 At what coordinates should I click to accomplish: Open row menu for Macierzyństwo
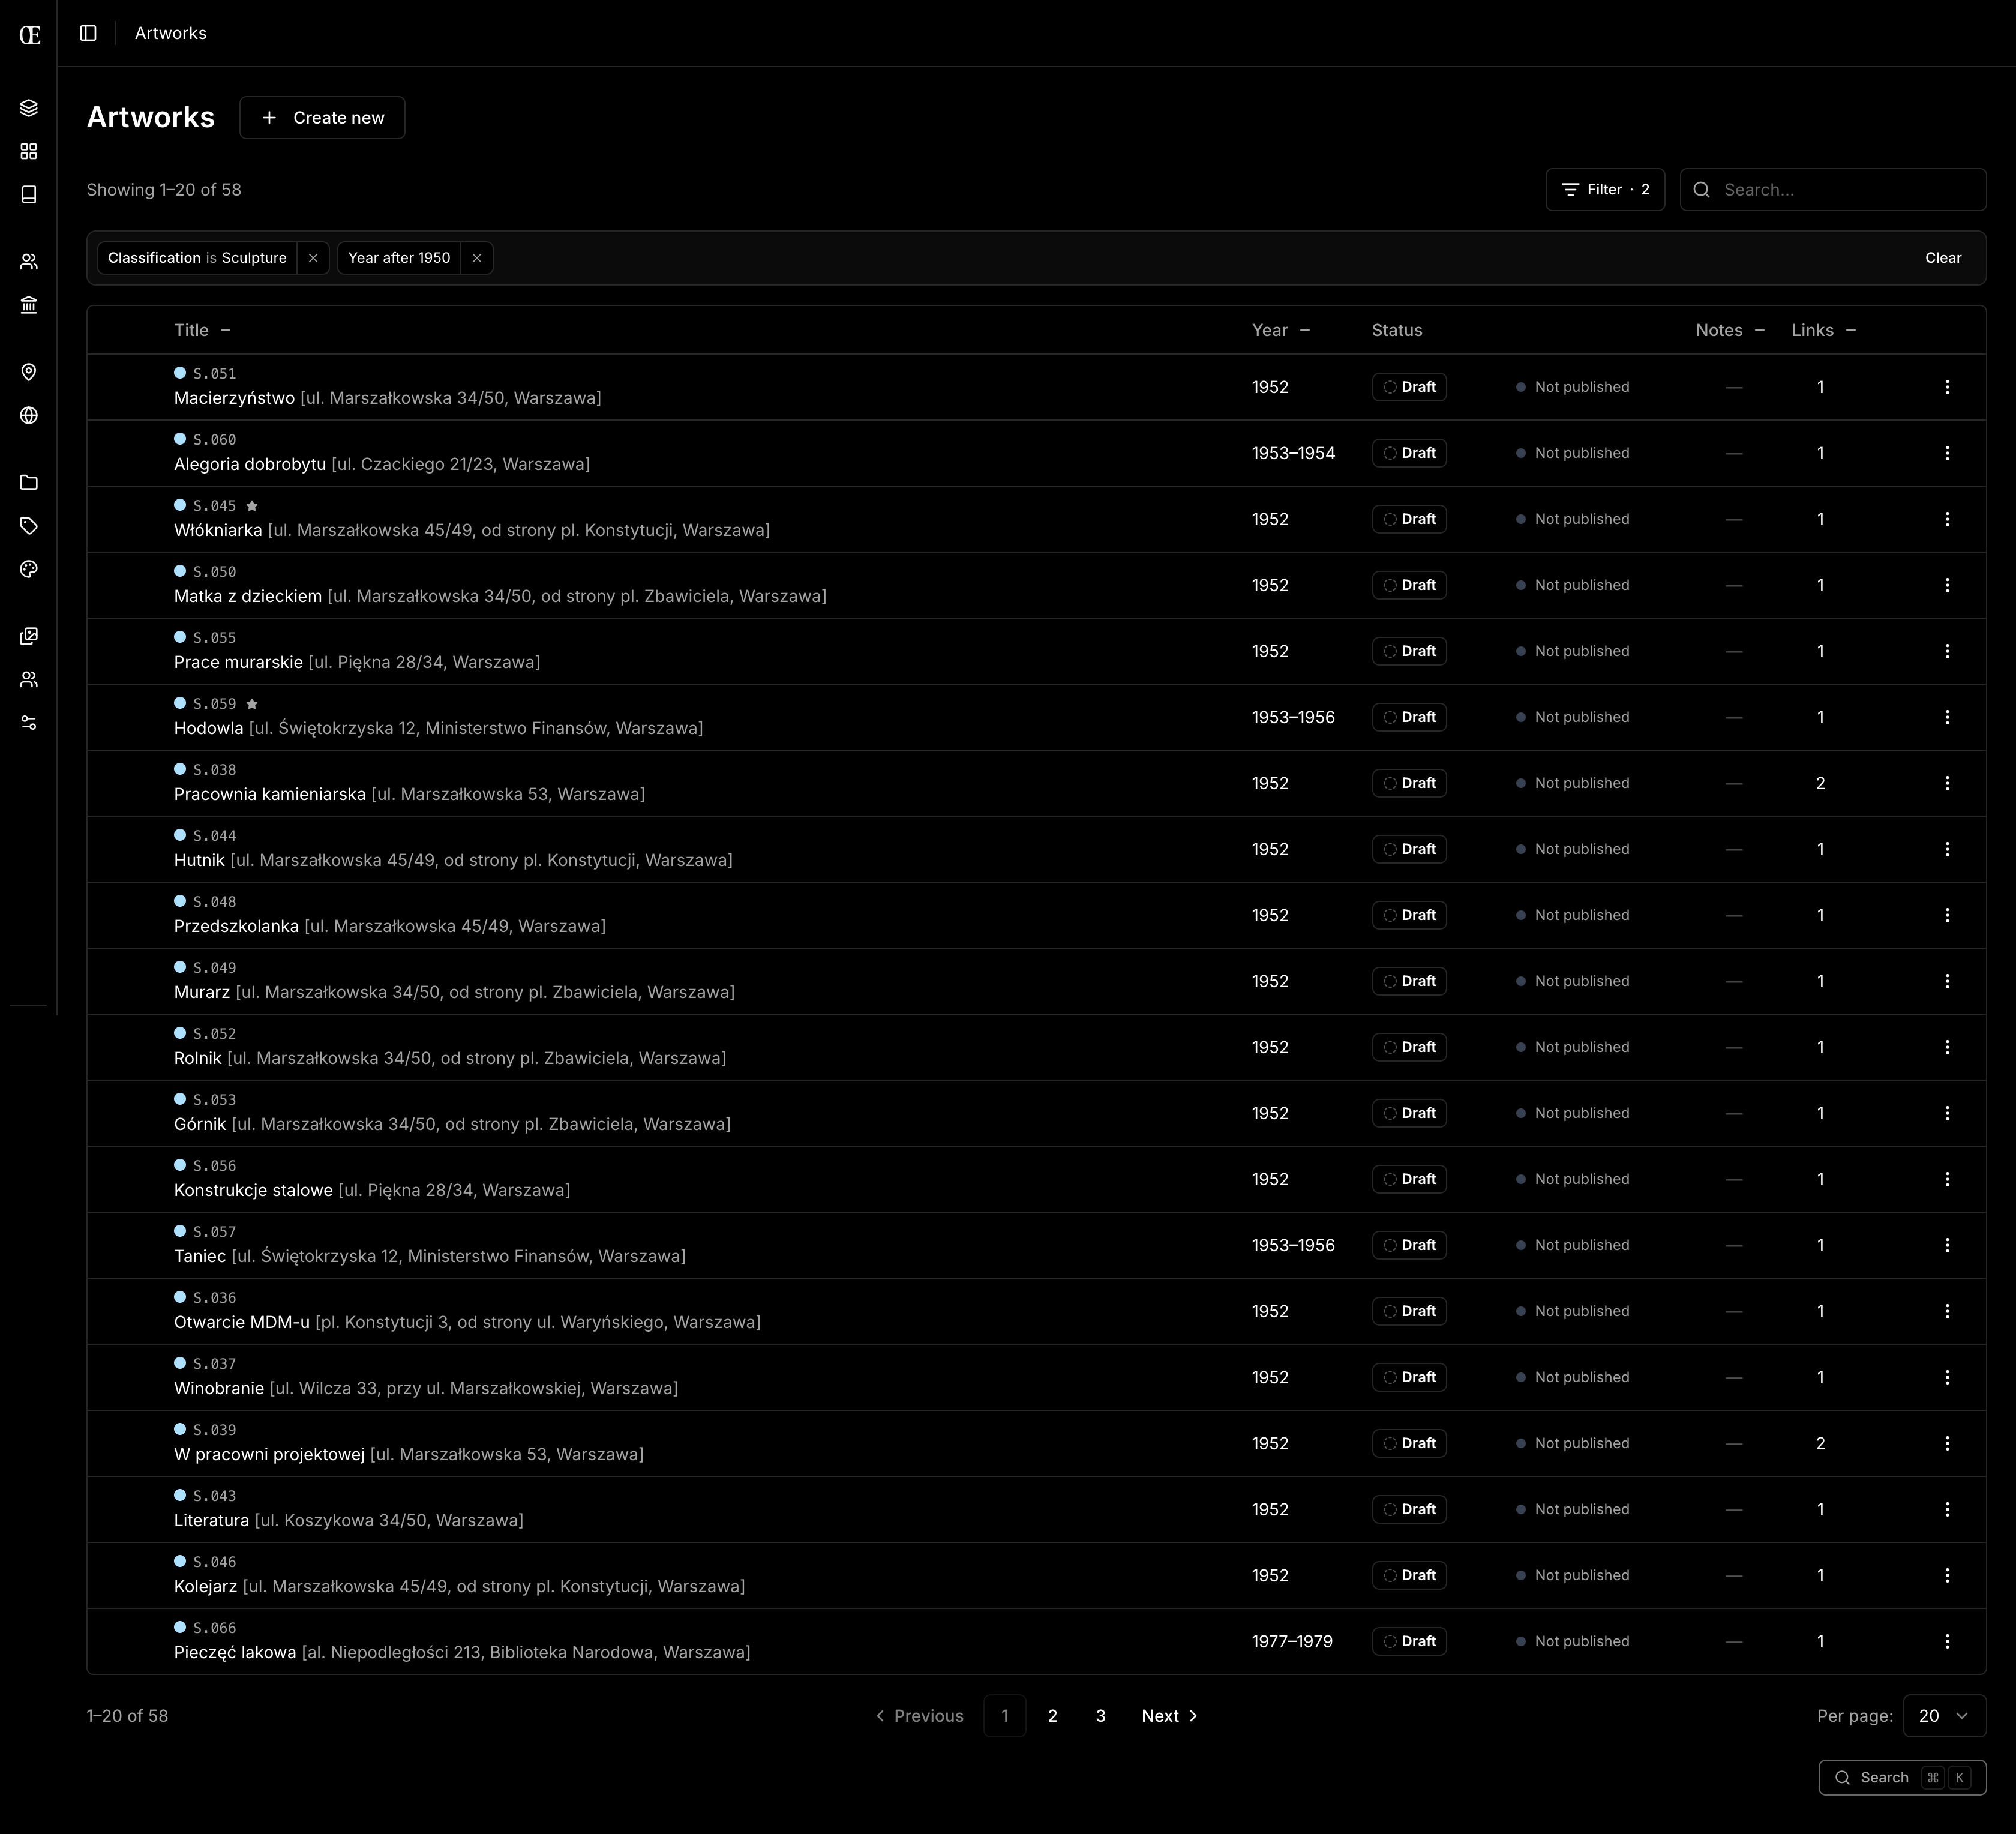tap(1947, 387)
